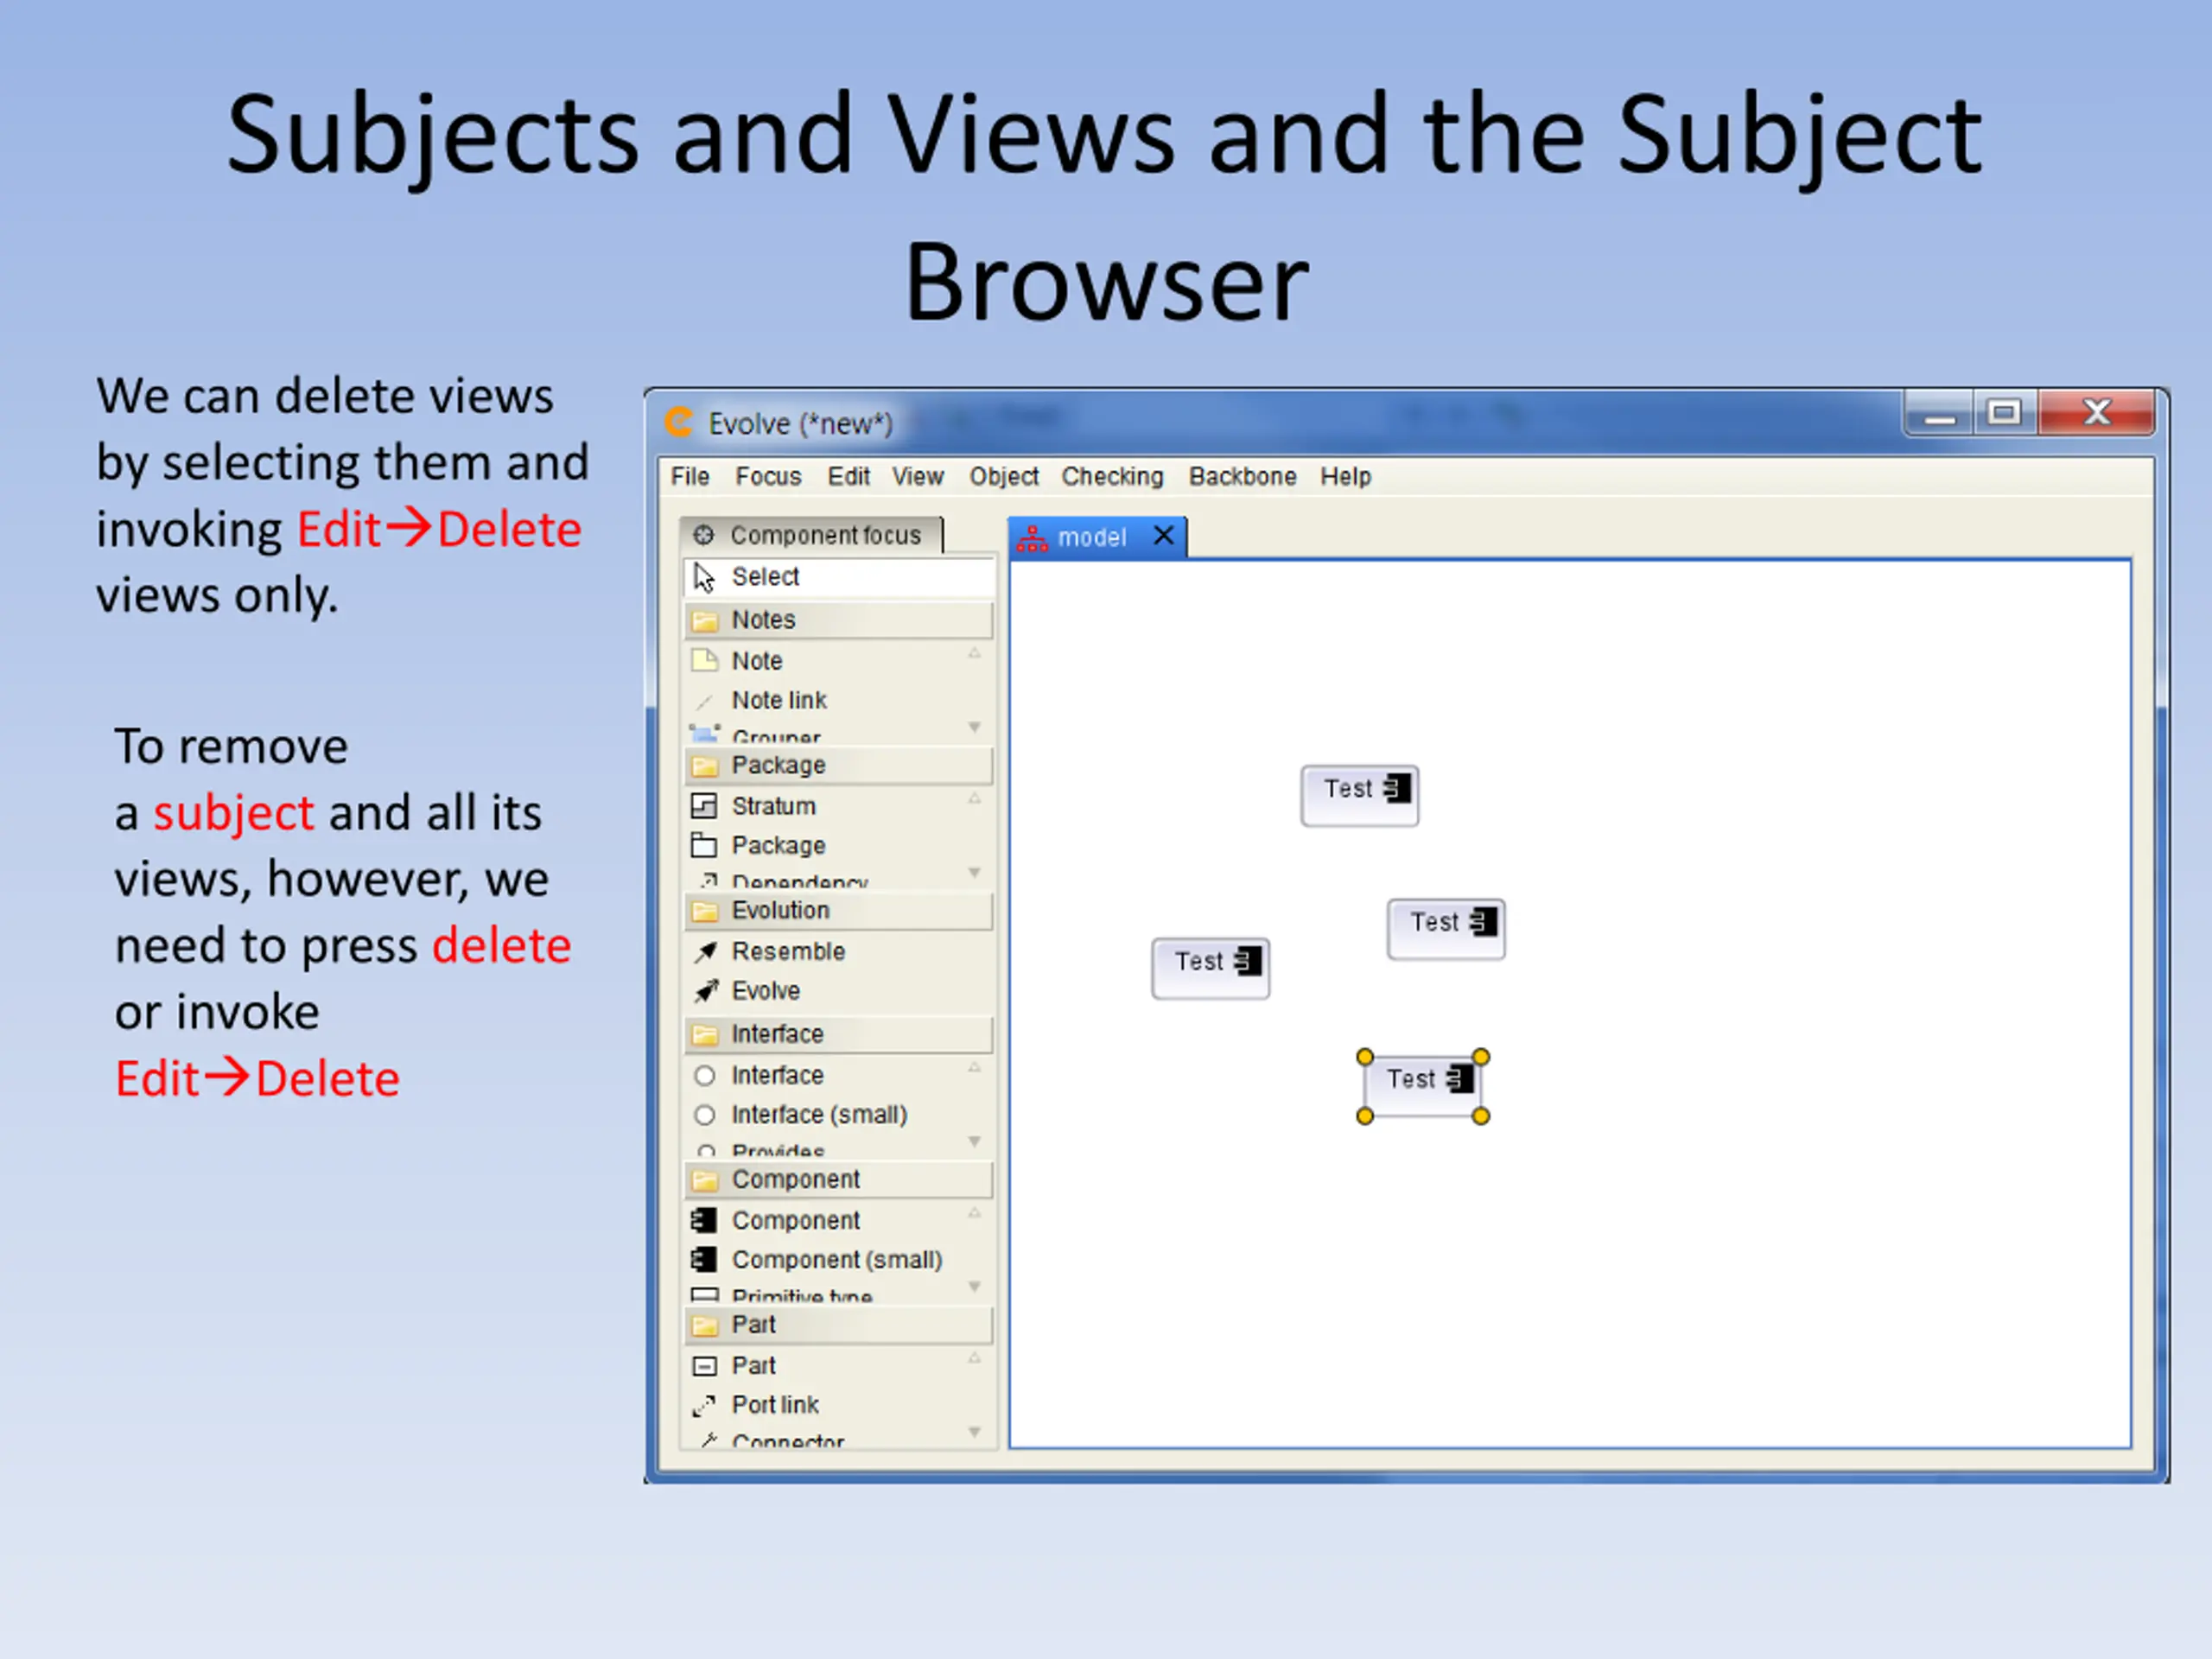Pick the Note tool icon
Viewport: 2212px width, 1659px height.
705,661
